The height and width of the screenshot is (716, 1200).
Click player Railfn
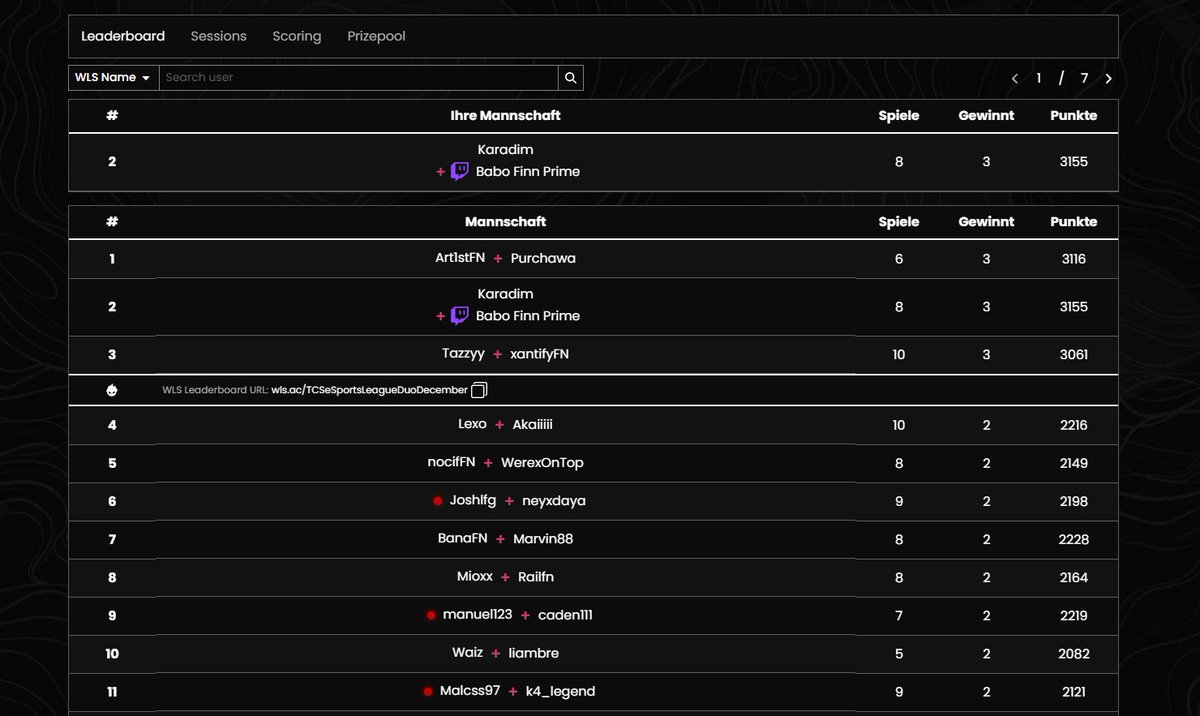click(536, 577)
